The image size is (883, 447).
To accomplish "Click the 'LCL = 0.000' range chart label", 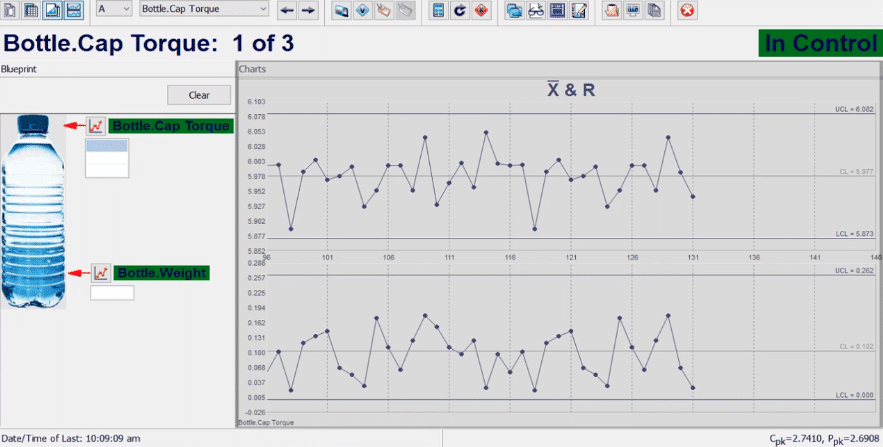I will 855,396.
